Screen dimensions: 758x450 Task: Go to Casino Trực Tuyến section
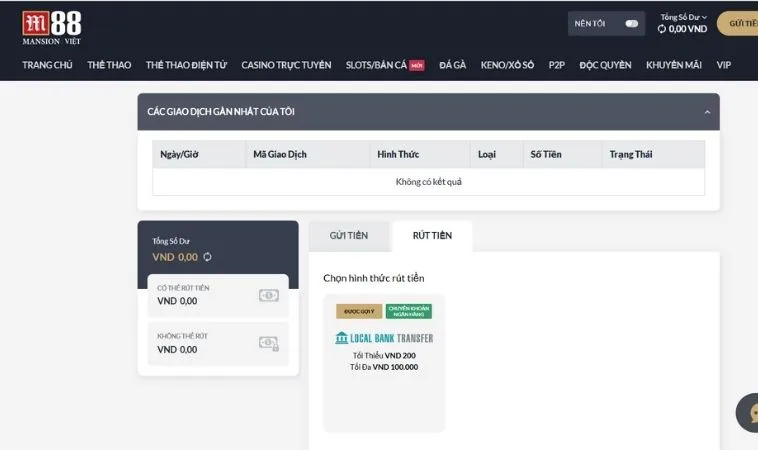pos(286,65)
